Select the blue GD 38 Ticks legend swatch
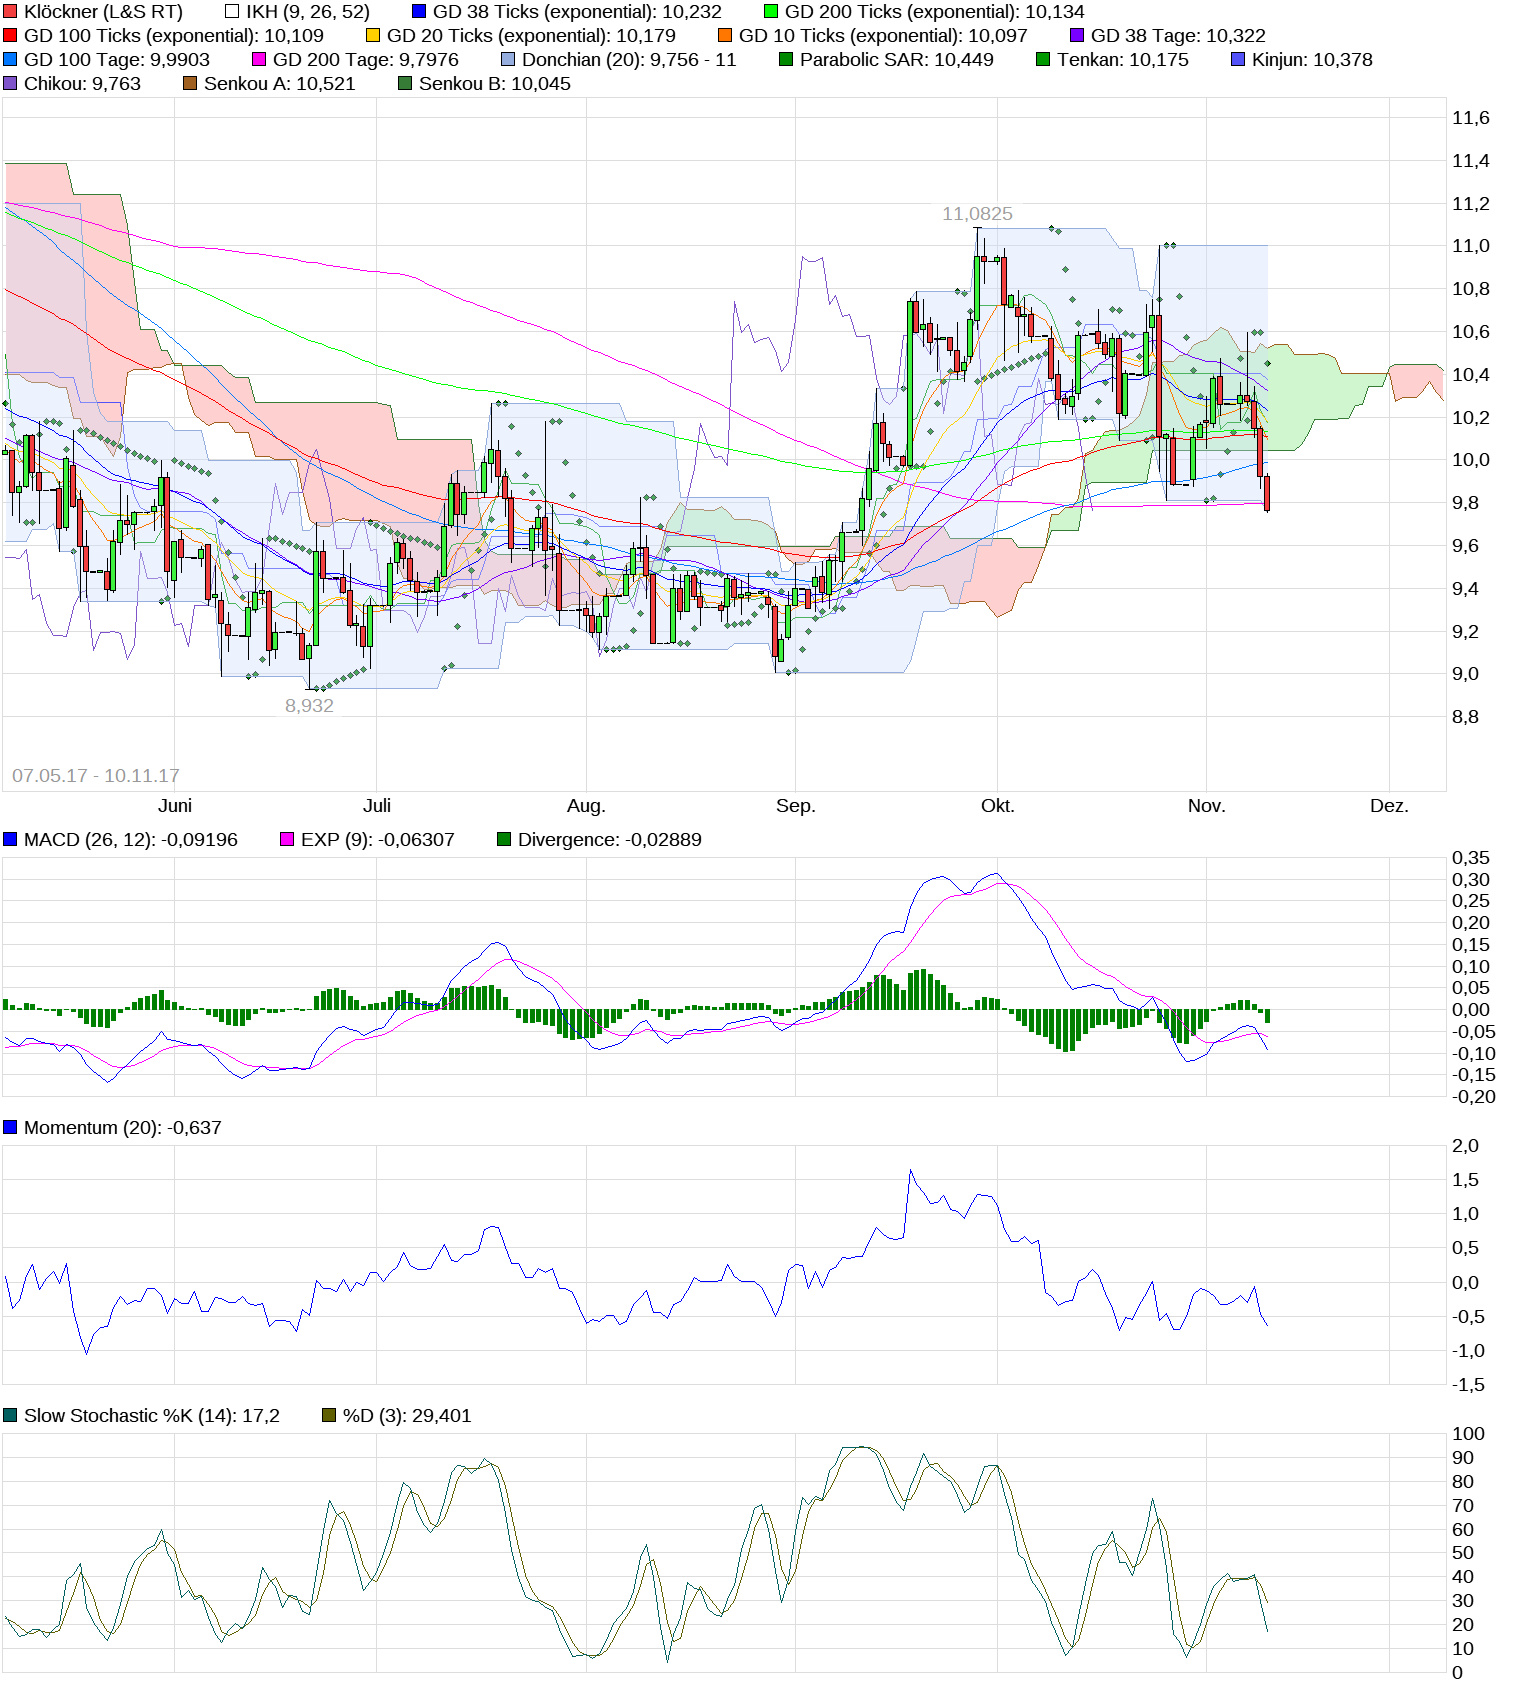Viewport: 1520px width, 1693px height. coord(419,12)
